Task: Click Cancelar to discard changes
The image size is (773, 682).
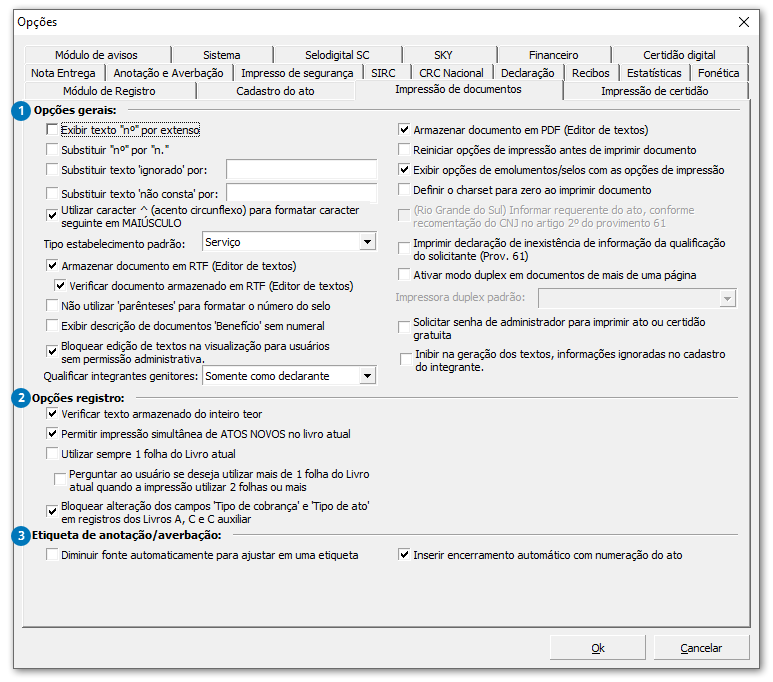Action: click(x=701, y=648)
